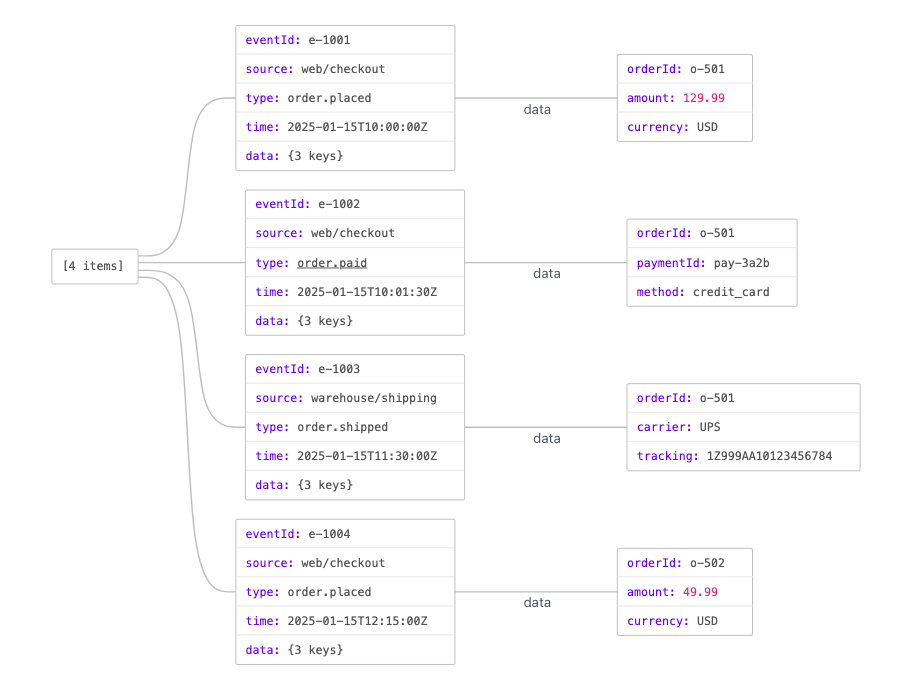Click the time 2025-01-15T11:30:00Z row

point(355,456)
